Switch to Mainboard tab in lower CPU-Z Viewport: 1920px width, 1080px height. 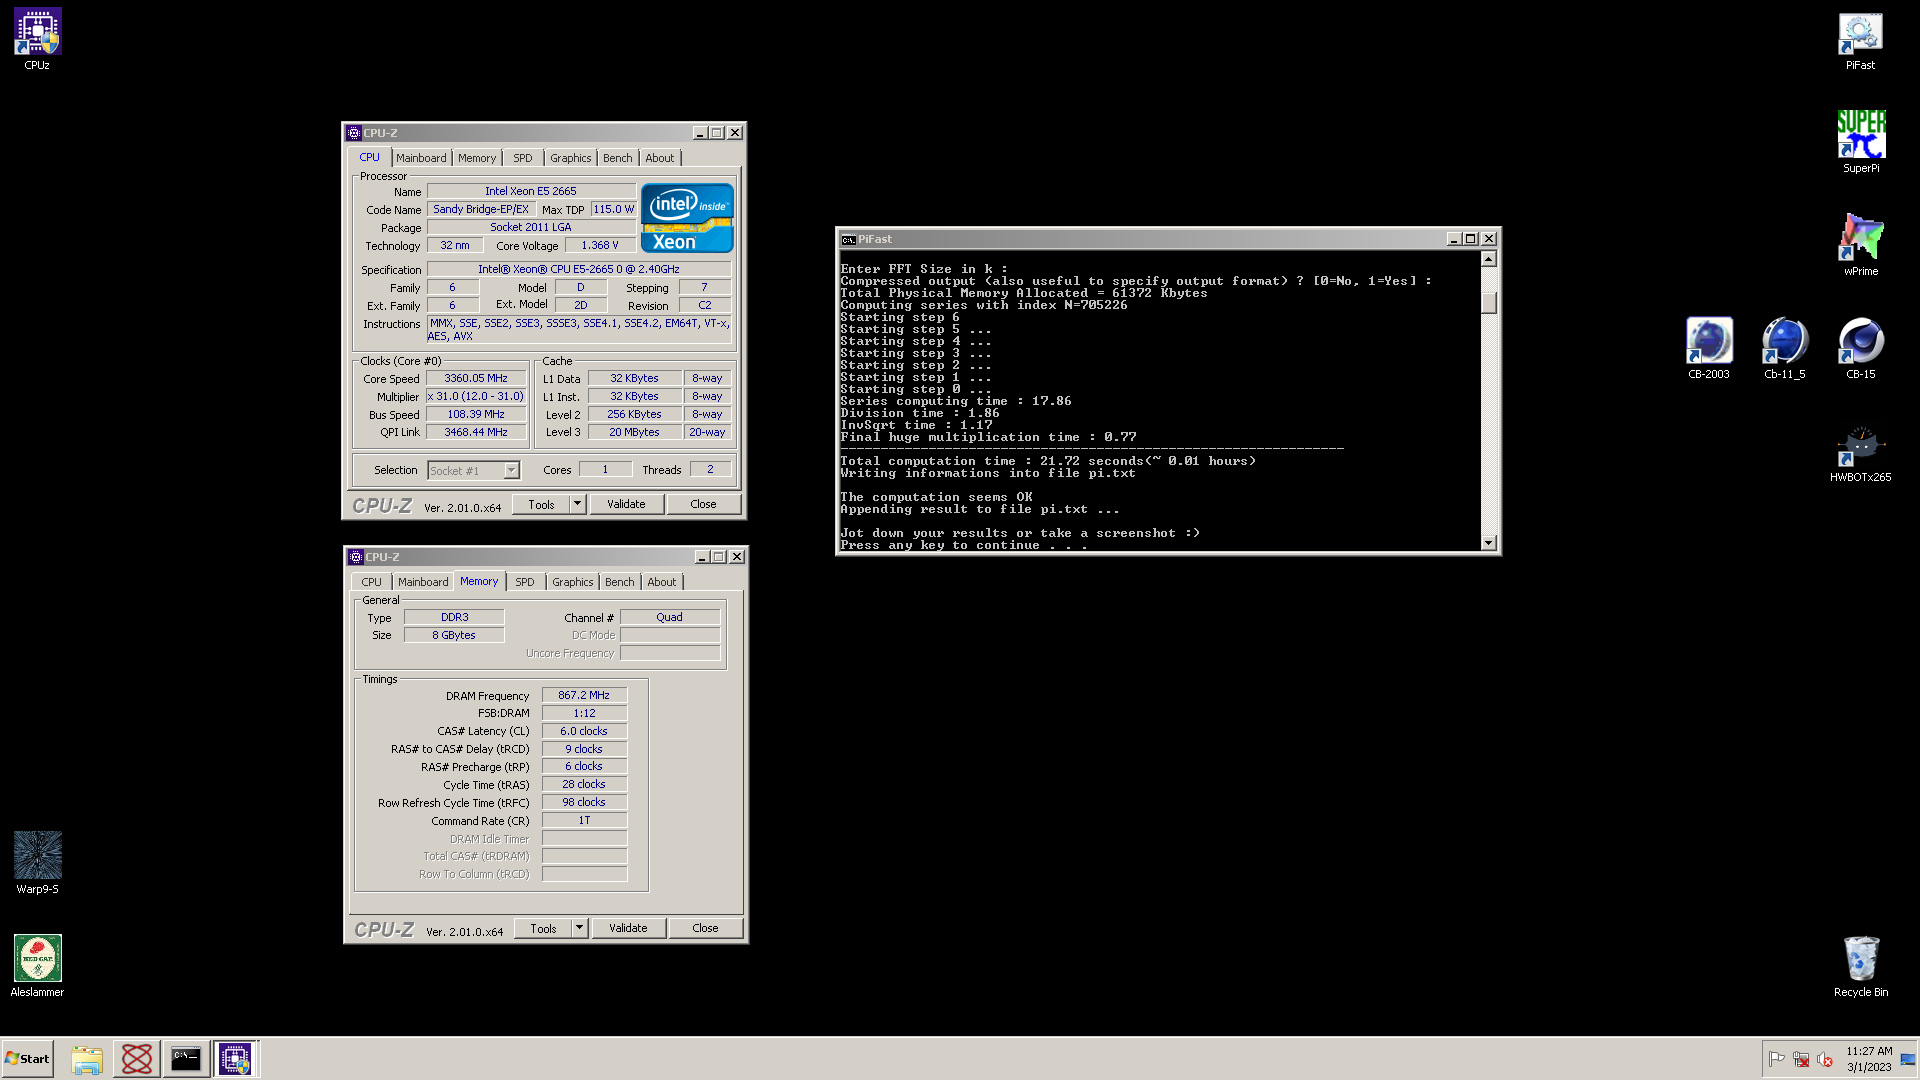(423, 582)
